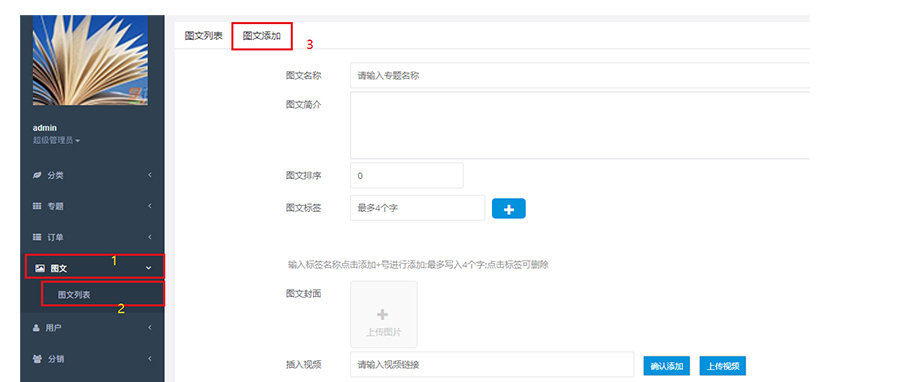The height and width of the screenshot is (382, 924).
Task: Focus the 图文标签 input field
Action: [418, 208]
